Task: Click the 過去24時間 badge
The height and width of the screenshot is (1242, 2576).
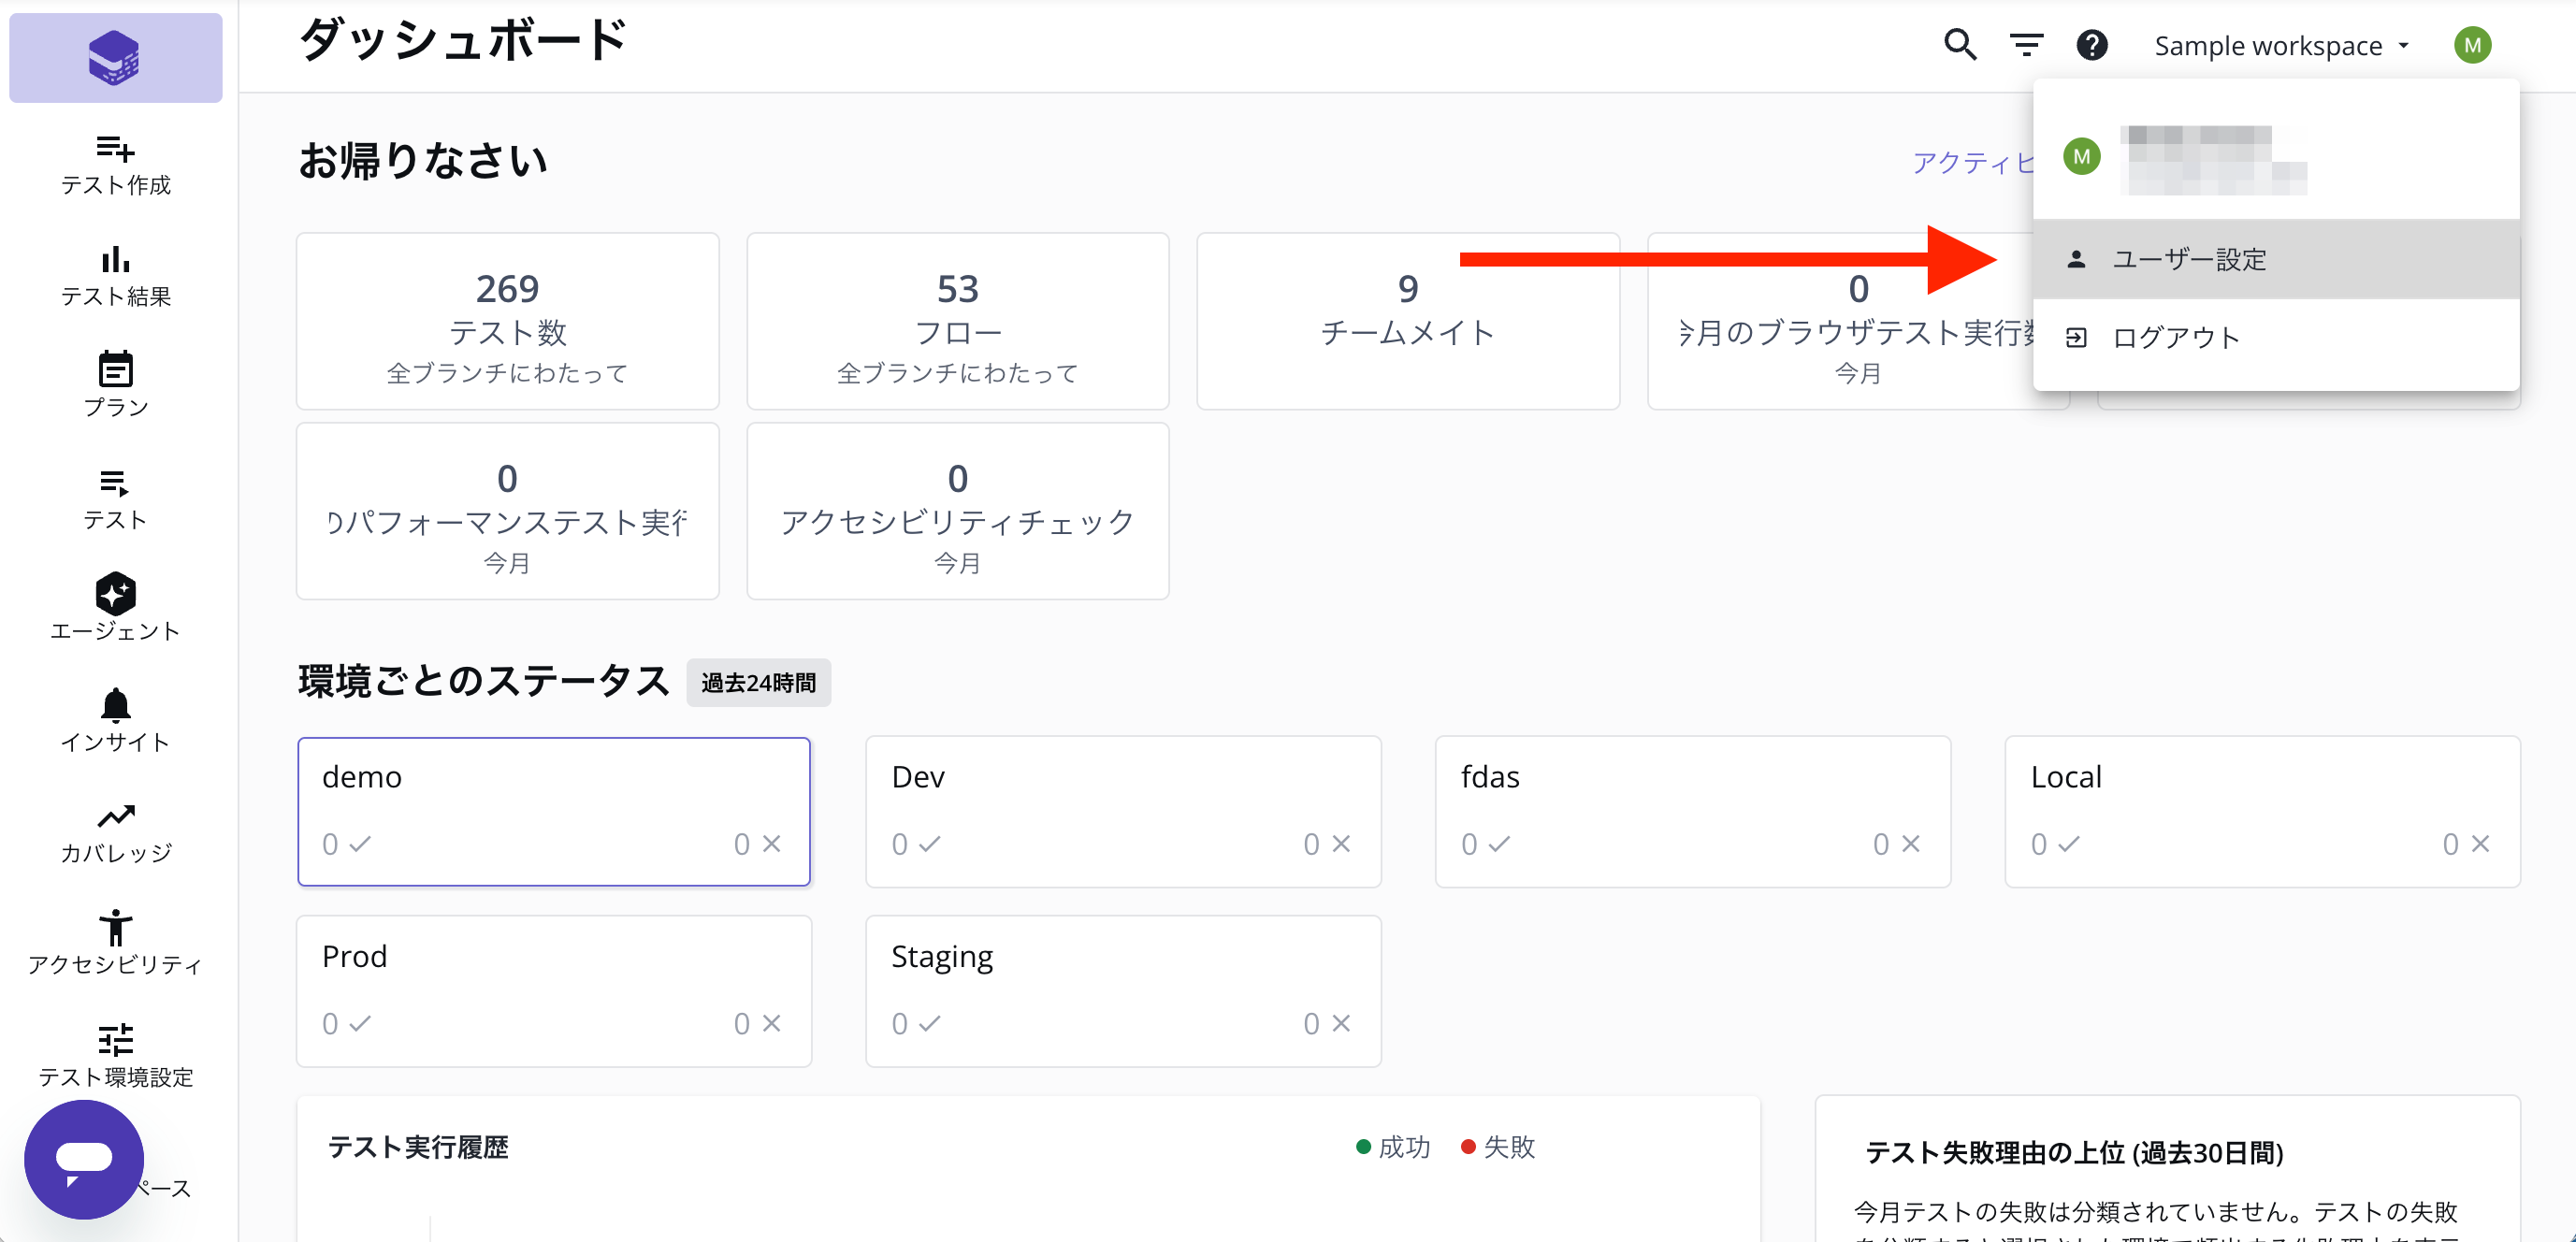Action: coord(758,683)
